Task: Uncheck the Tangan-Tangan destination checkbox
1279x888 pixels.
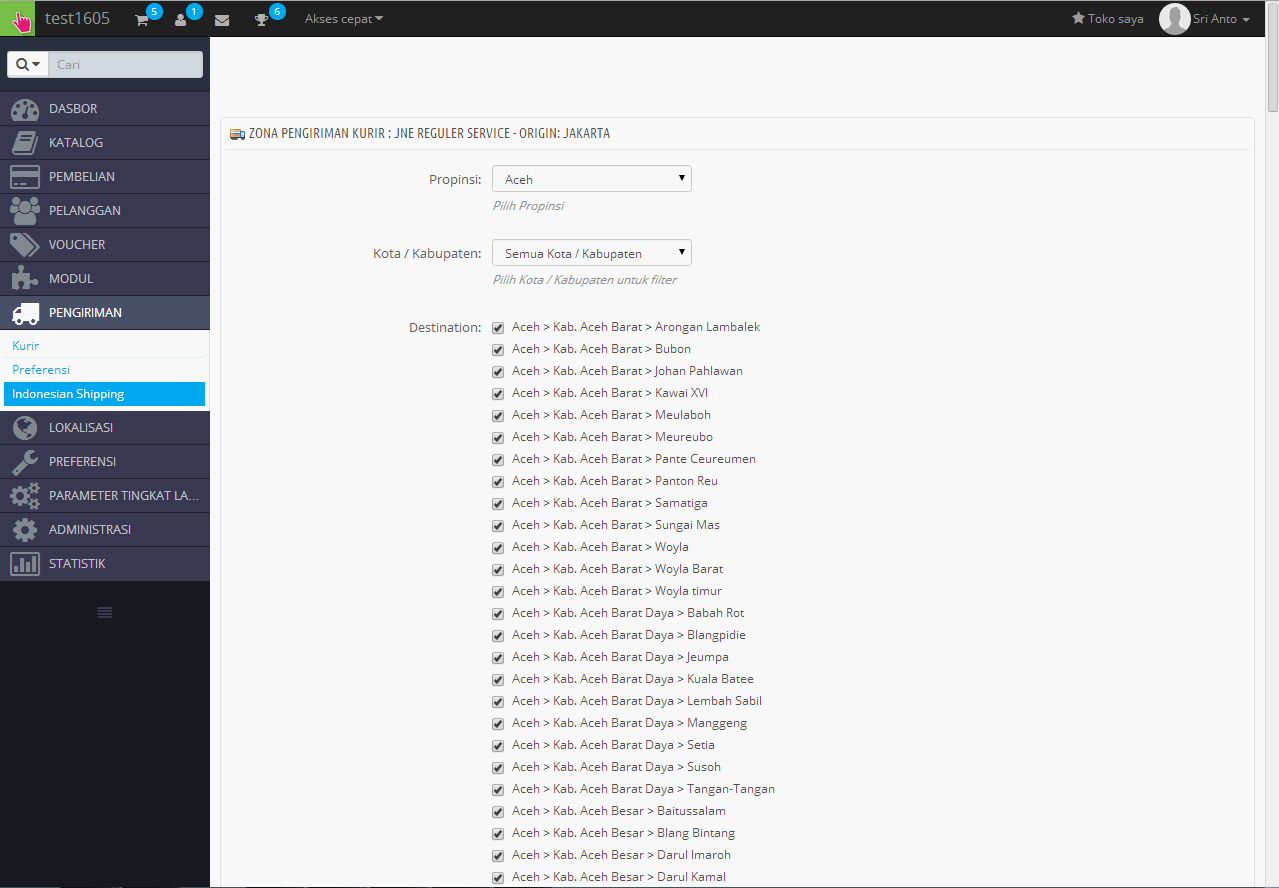Action: pos(498,790)
